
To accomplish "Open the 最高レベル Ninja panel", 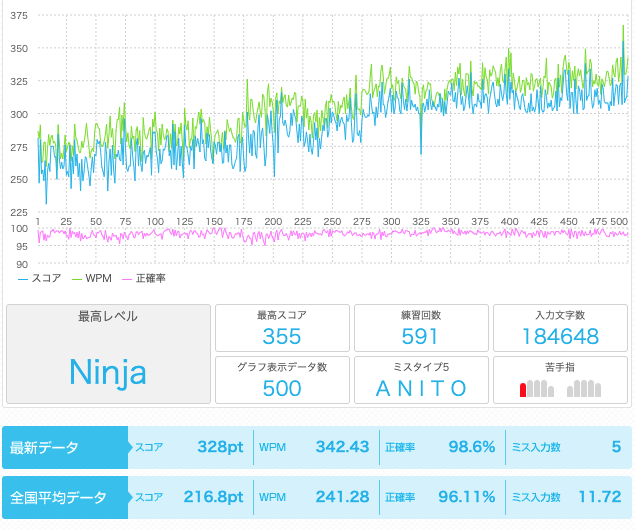I will [108, 354].
